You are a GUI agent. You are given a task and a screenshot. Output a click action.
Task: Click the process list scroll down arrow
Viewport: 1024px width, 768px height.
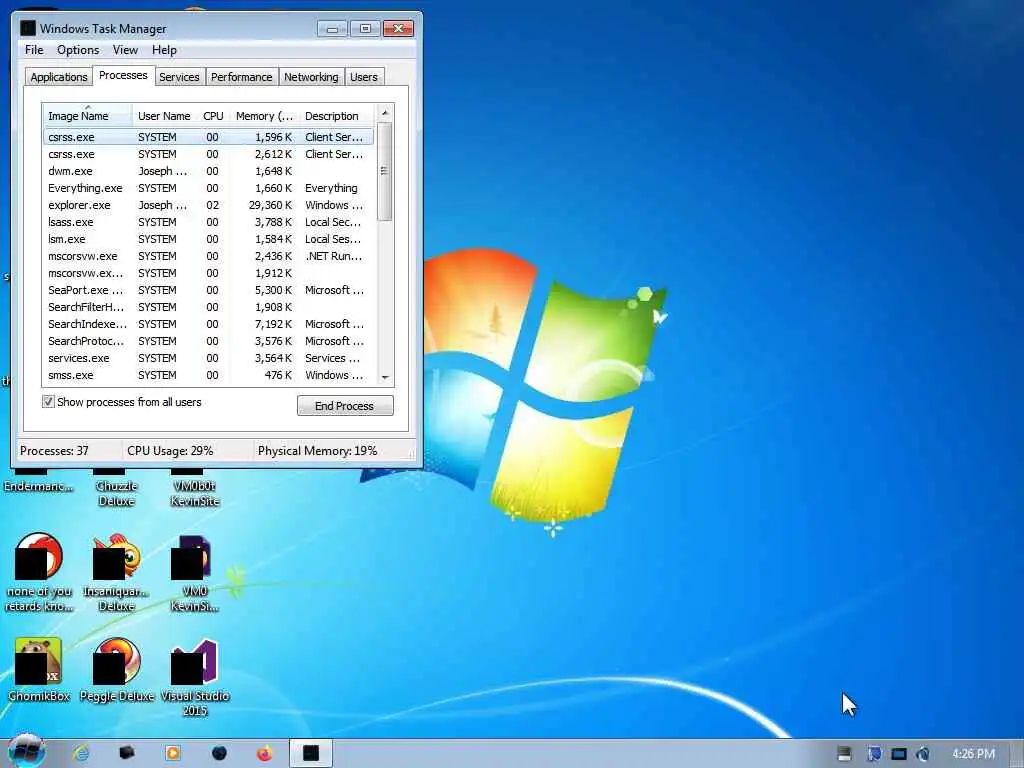(x=385, y=377)
